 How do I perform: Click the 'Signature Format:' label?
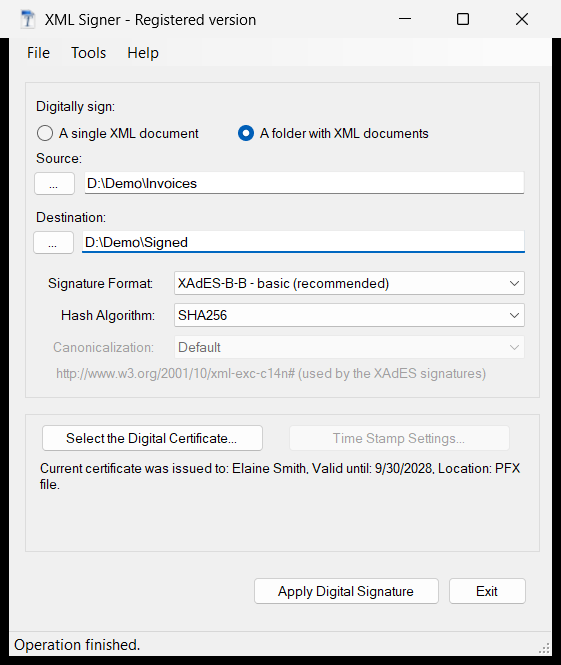tap(100, 283)
